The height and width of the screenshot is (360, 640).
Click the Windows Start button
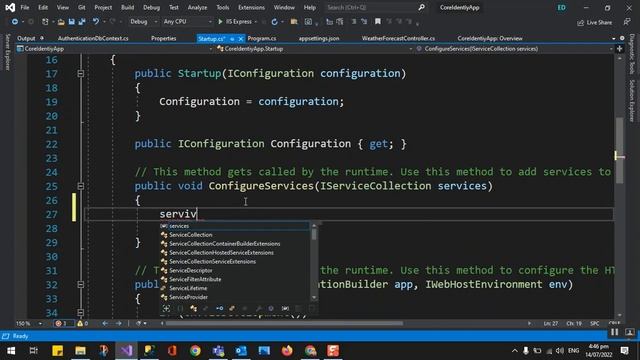[11, 351]
